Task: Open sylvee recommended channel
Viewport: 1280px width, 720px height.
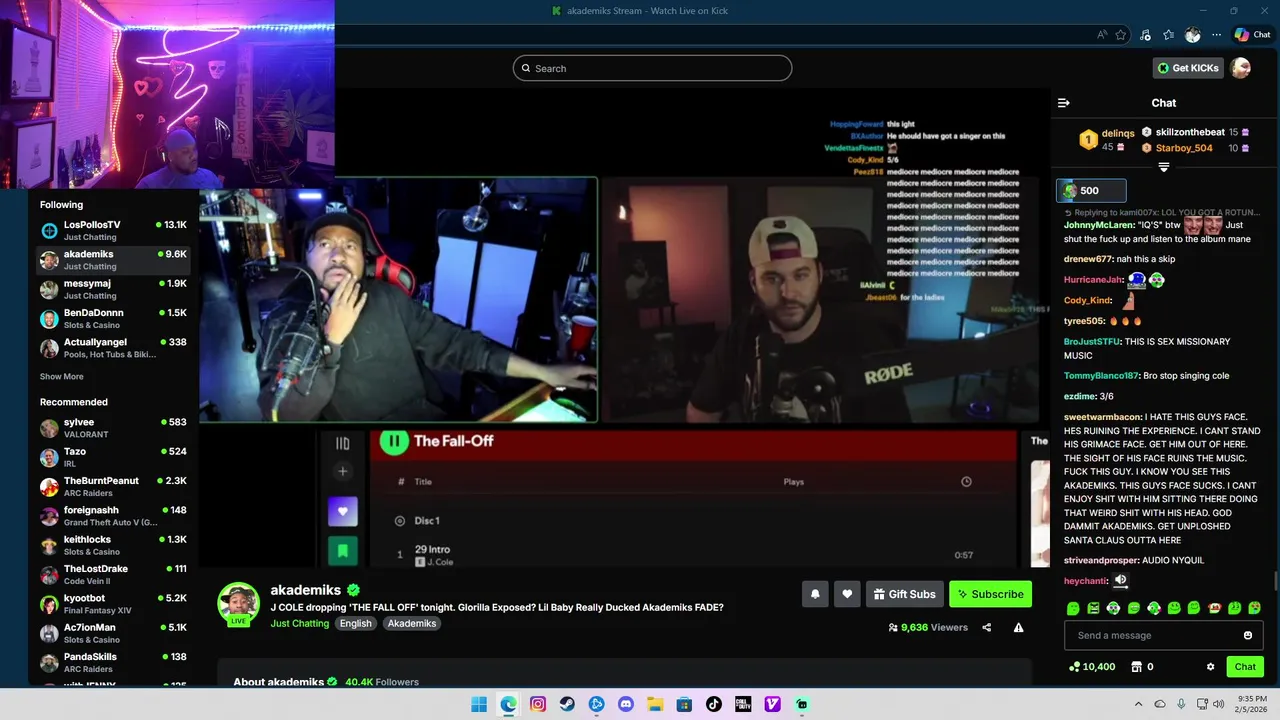Action: (112, 428)
